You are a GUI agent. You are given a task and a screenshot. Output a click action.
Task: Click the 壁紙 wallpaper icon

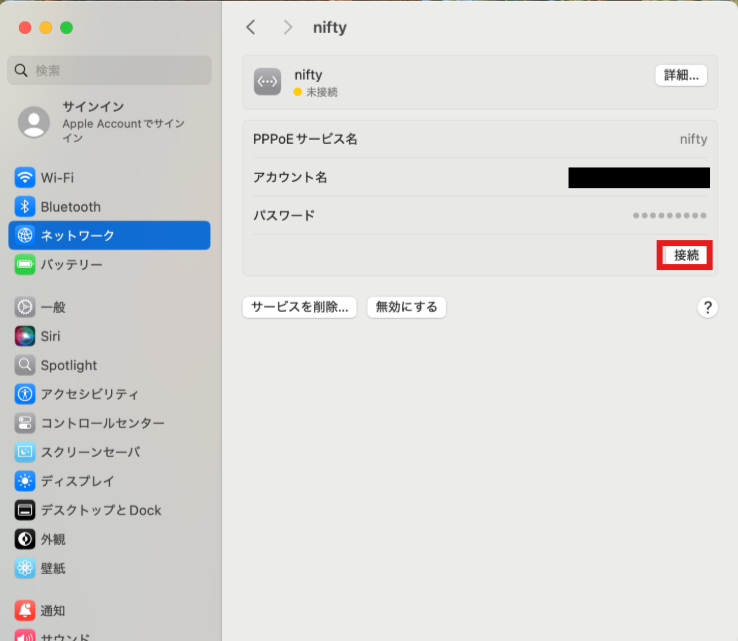pos(24,568)
